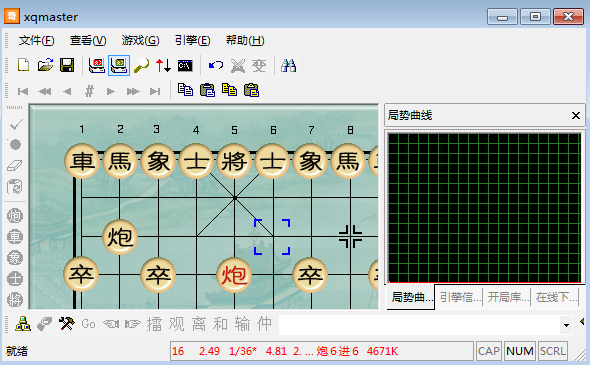
Task: Switch to 在线下... tab
Action: click(x=555, y=297)
